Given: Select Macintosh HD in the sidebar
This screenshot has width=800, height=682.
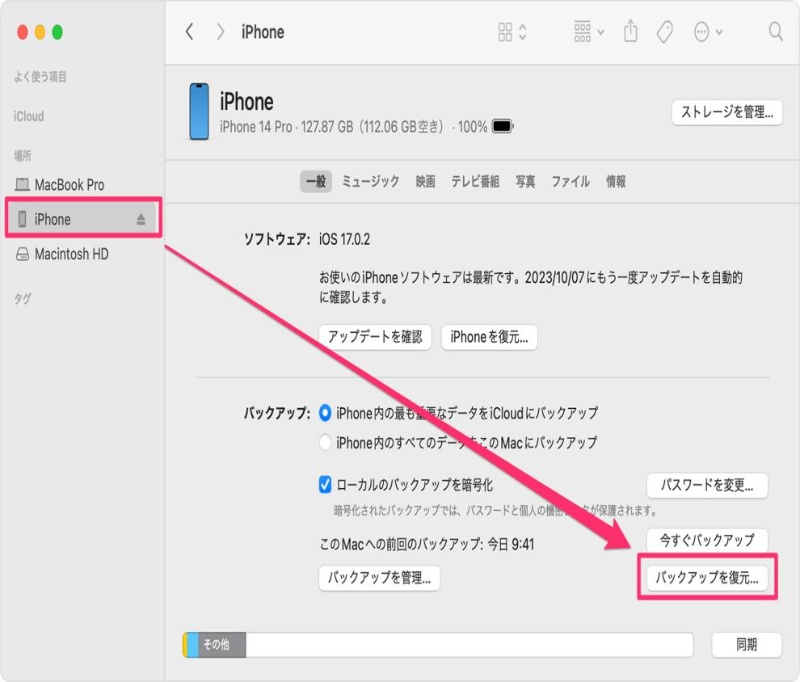Looking at the screenshot, I should coord(70,254).
